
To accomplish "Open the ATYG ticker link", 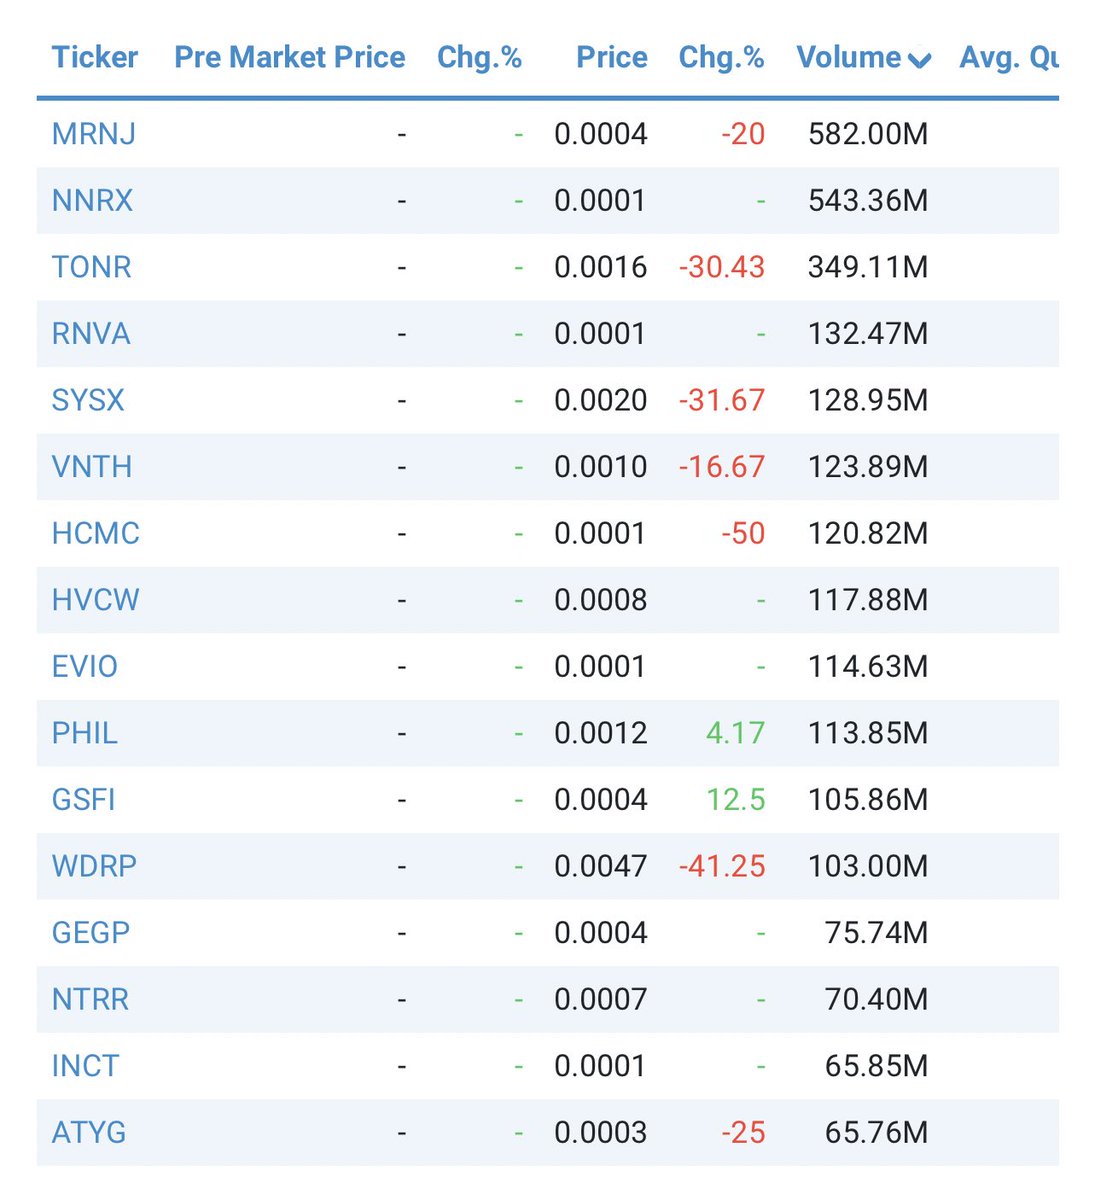I will pyautogui.click(x=89, y=1133).
